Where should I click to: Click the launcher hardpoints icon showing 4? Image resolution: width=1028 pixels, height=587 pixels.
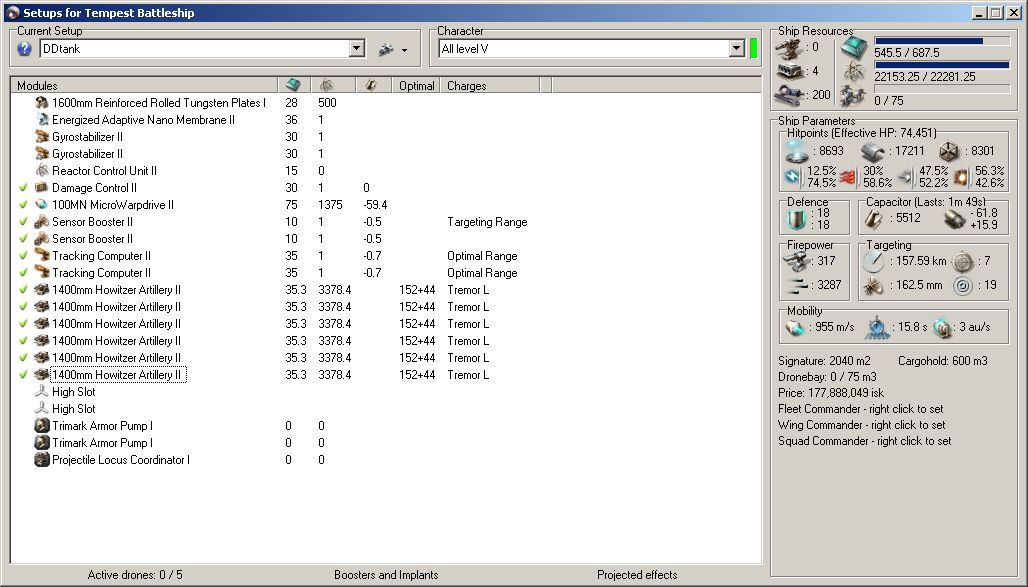[x=789, y=71]
